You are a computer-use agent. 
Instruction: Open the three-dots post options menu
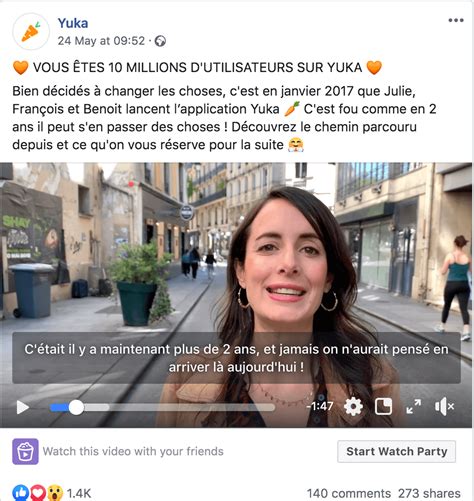click(456, 20)
